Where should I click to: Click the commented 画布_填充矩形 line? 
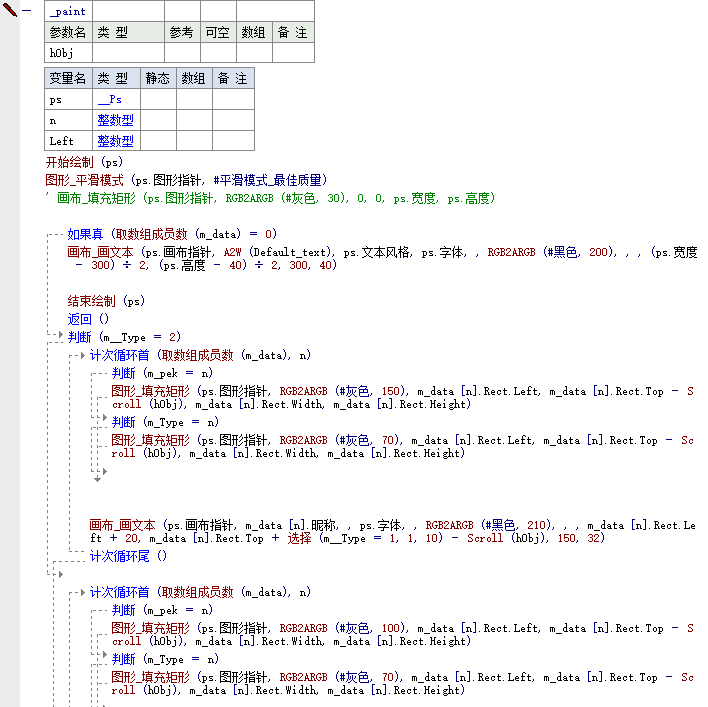270,199
